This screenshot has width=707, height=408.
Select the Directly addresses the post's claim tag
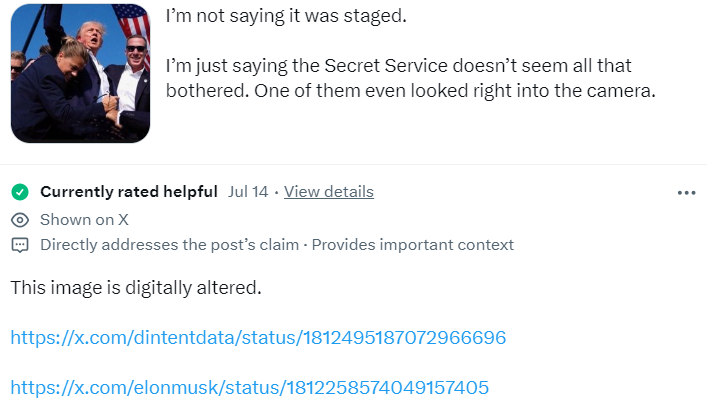[x=170, y=245]
